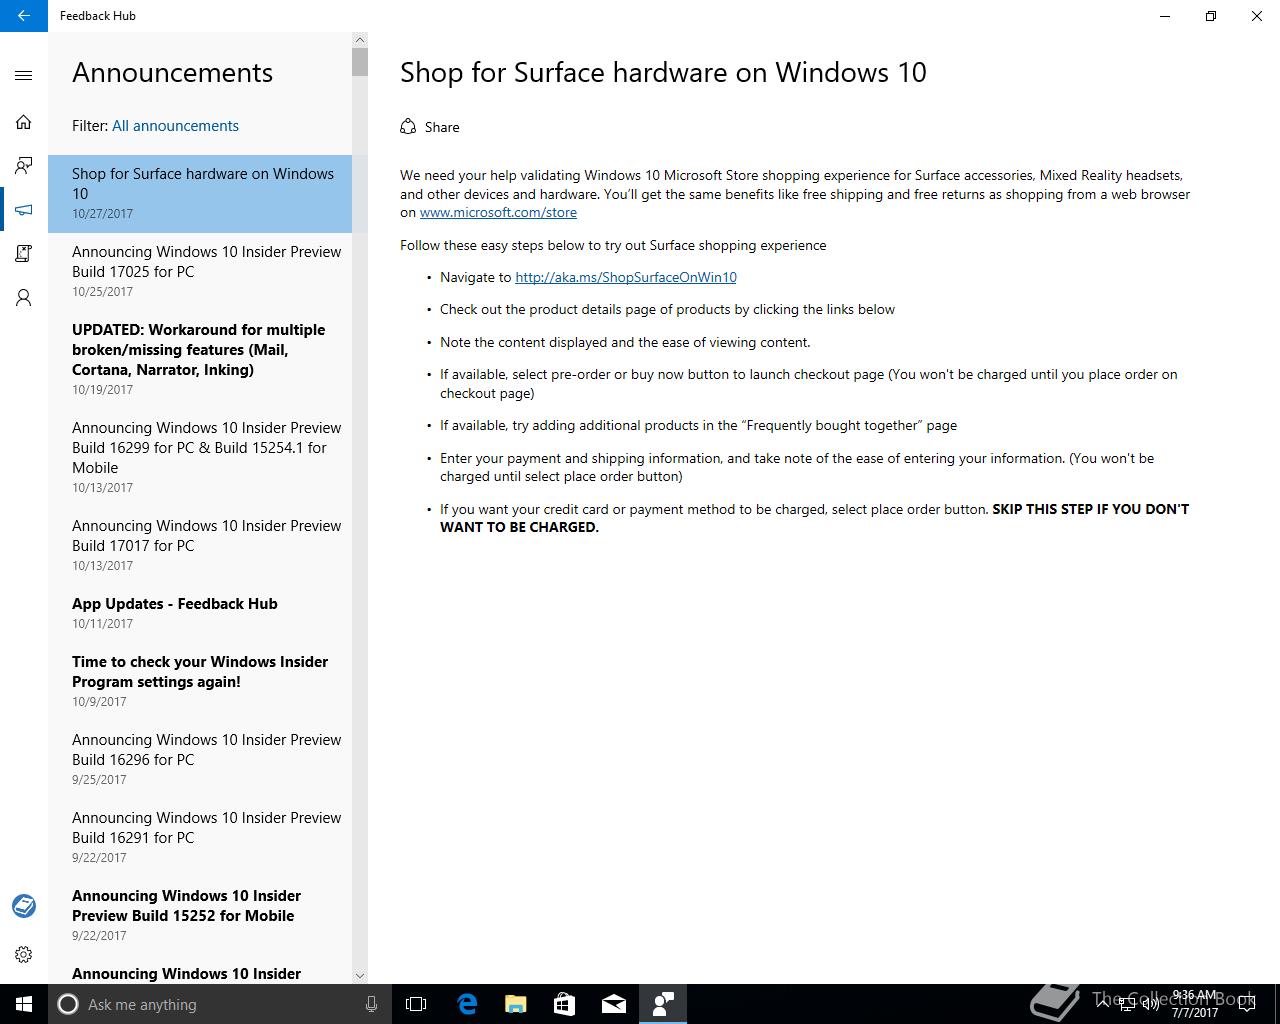Select the Announcements megaphone icon
Screen dimensions: 1280x1024
(x=24, y=210)
